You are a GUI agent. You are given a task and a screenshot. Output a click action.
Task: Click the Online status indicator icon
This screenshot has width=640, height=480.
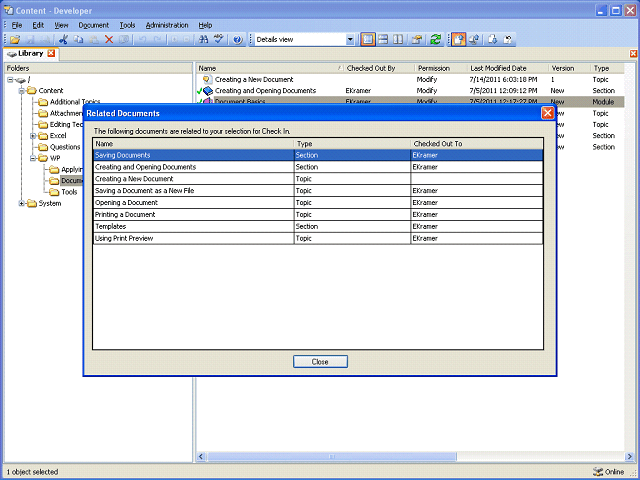tap(598, 471)
